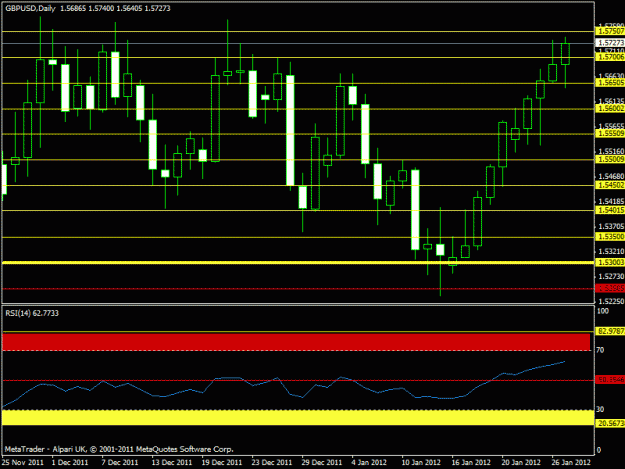The image size is (625, 469).
Task: Click the 1.53003 price level label
Action: click(610, 262)
